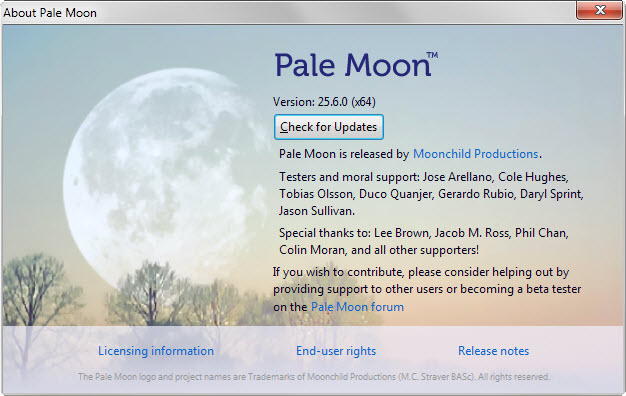This screenshot has height=396, width=626.
Task: Visit the Pale Moon forum link
Action: (357, 307)
